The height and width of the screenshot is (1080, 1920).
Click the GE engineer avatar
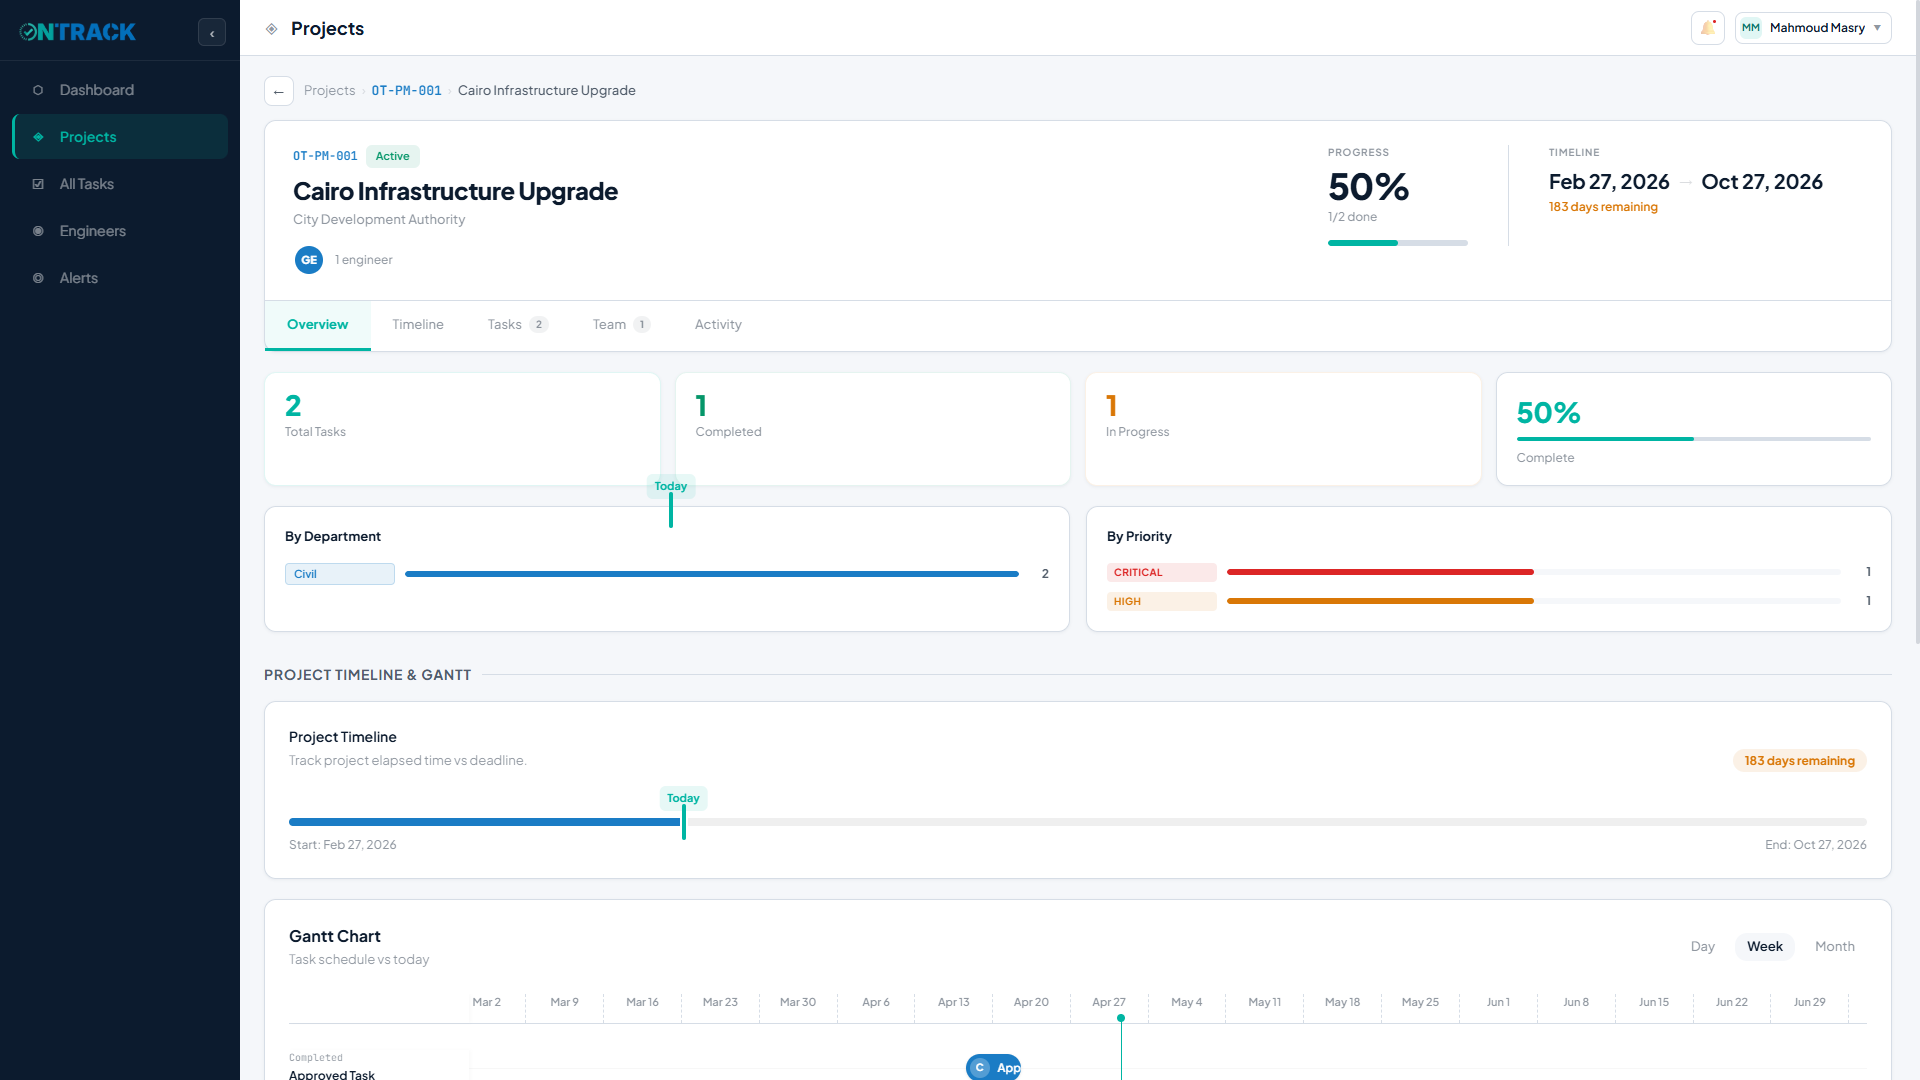(x=309, y=260)
